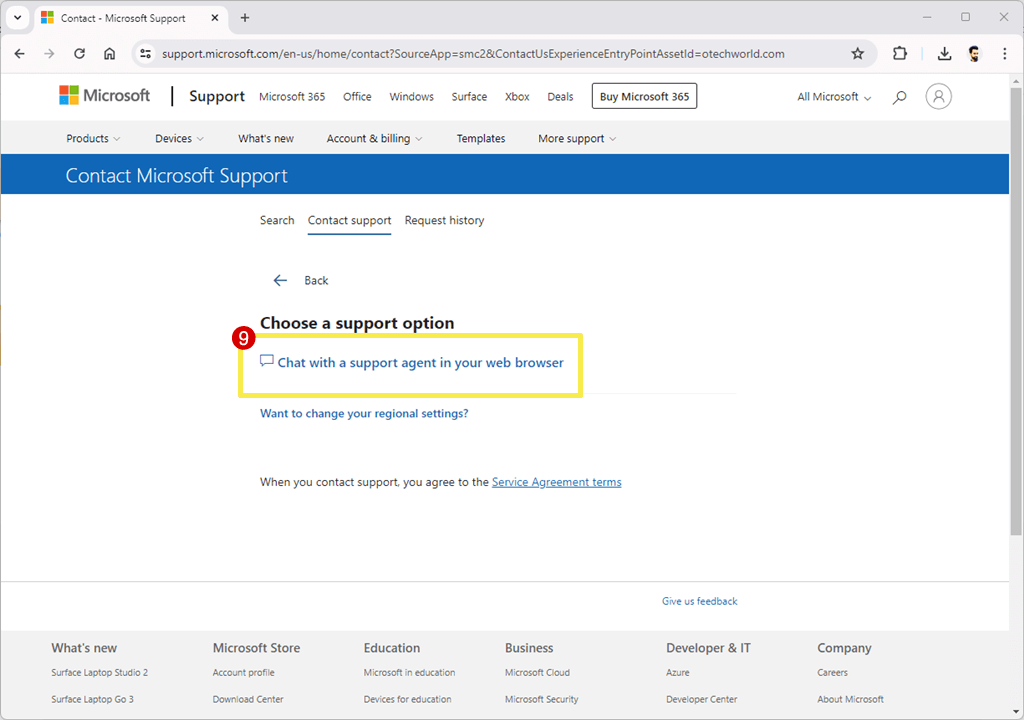1024x720 pixels.
Task: Bookmark the page with the star icon
Action: tap(857, 53)
